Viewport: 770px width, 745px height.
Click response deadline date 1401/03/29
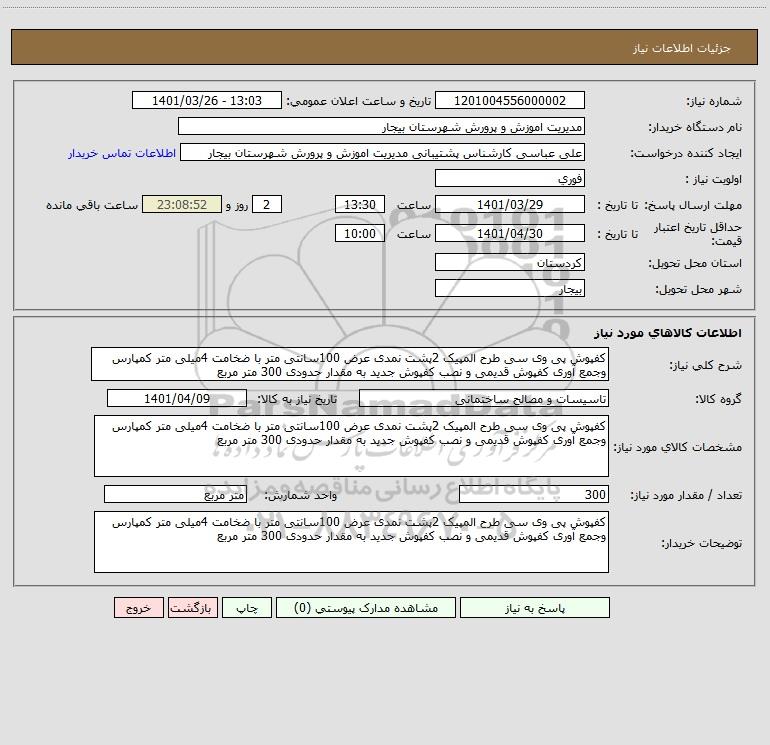510,204
